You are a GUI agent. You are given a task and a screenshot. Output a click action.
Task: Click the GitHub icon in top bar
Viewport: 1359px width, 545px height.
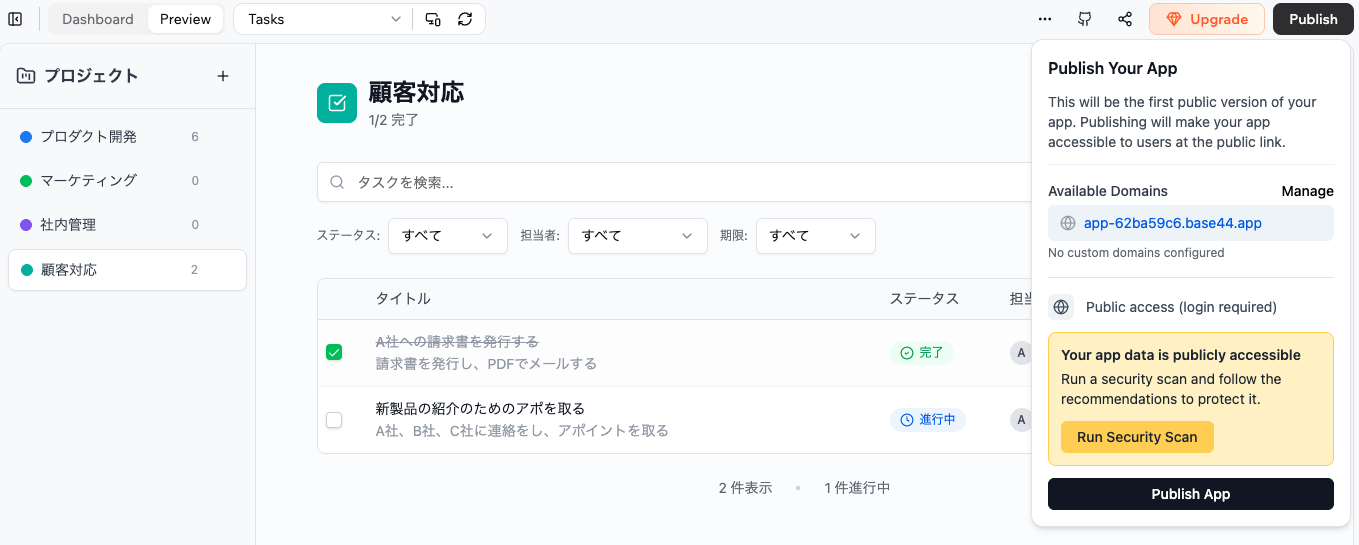(x=1084, y=19)
